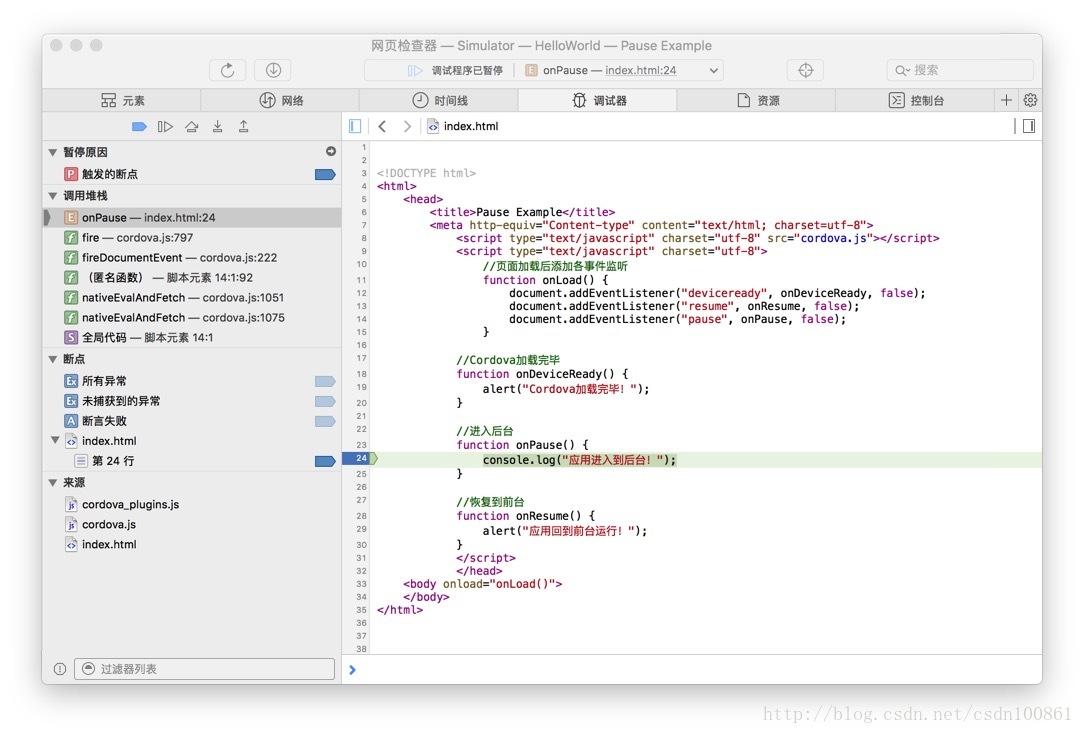Toggle the right details sidebar
Screen dimensions: 1084x734
1029,126
